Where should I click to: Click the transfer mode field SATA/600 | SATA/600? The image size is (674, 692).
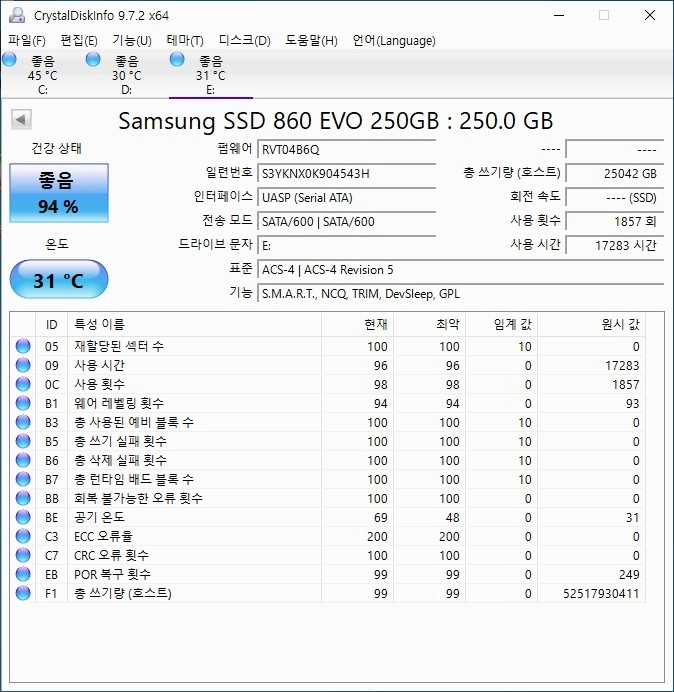[346, 221]
